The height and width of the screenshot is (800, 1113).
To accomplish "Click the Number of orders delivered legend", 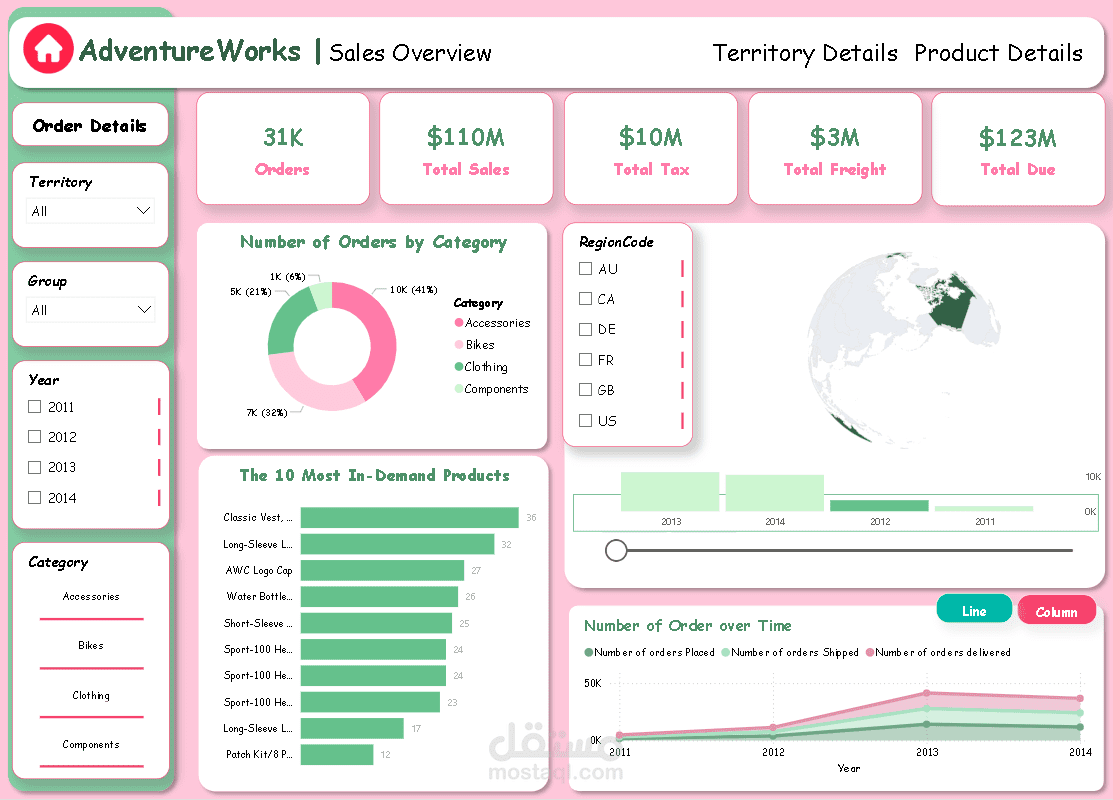I will tap(938, 652).
